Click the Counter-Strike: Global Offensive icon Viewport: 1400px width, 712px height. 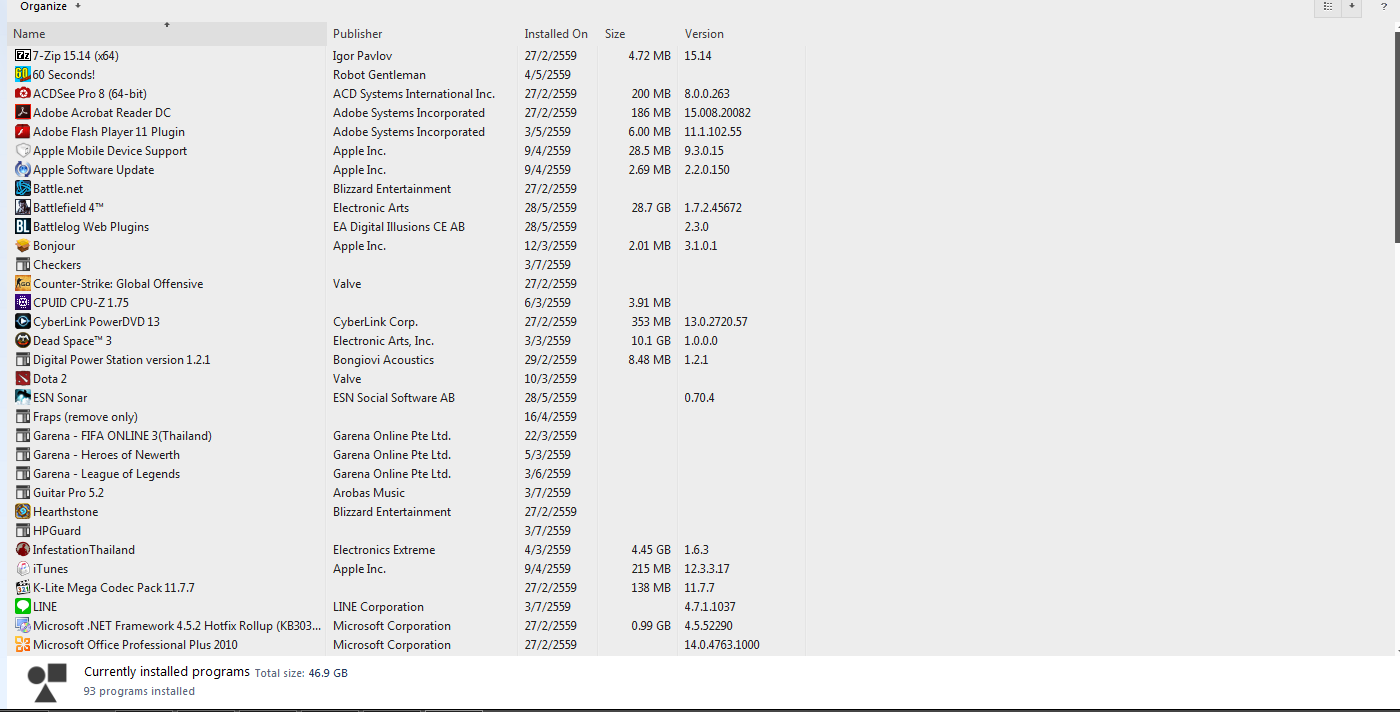tap(23, 284)
